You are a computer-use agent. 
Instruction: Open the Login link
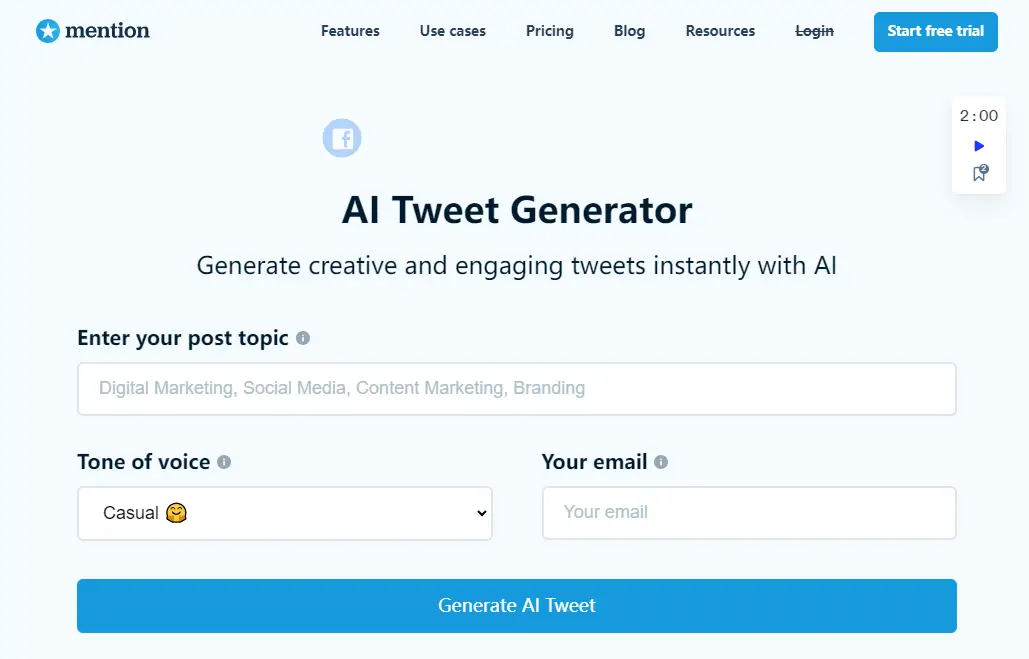point(814,31)
